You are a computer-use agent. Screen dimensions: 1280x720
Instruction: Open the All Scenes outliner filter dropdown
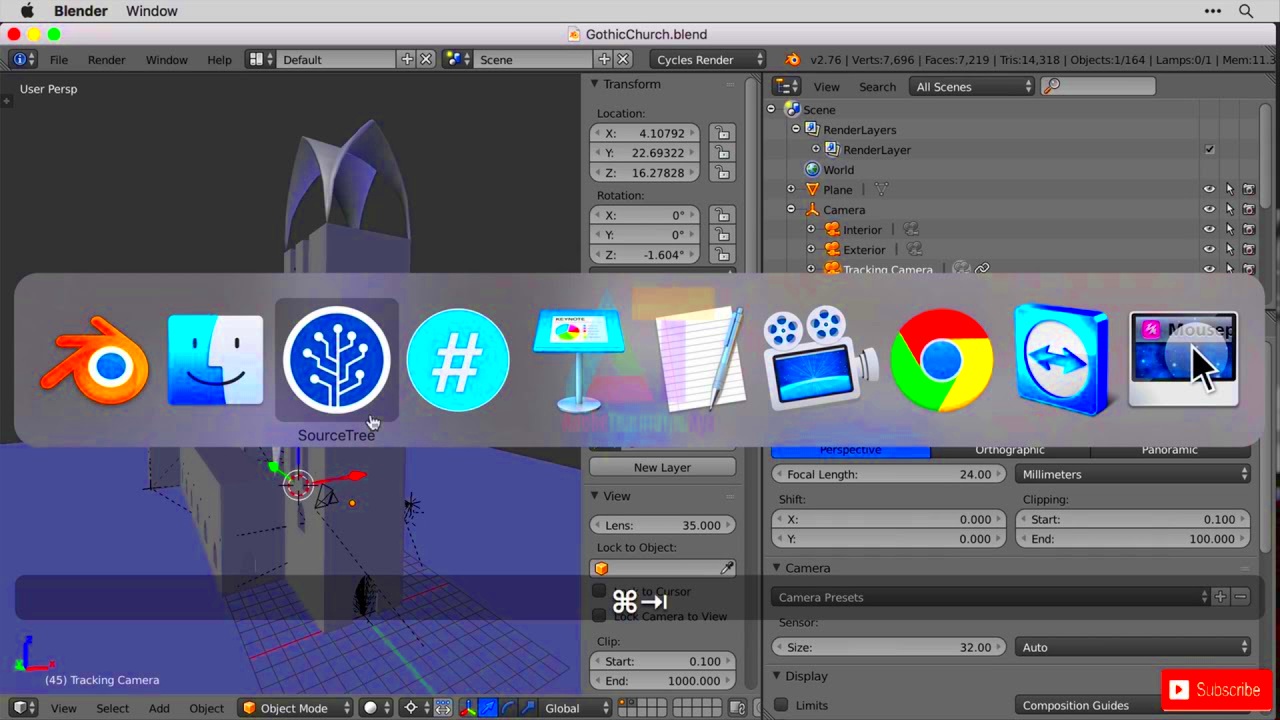pyautogui.click(x=972, y=87)
